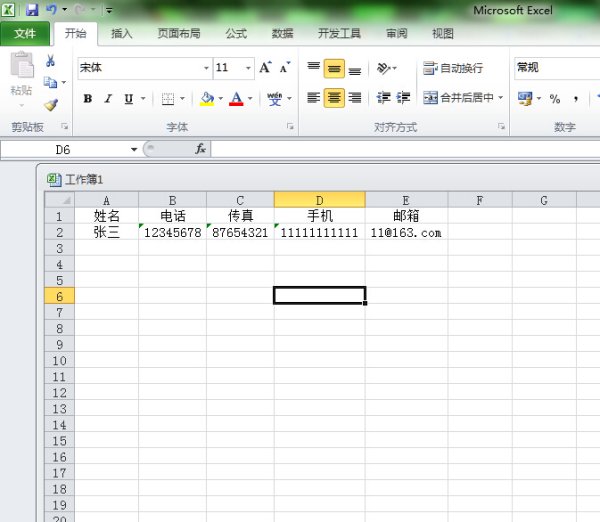Switch to the 插入 ribbon tab
Image resolution: width=600 pixels, height=522 pixels.
(121, 34)
